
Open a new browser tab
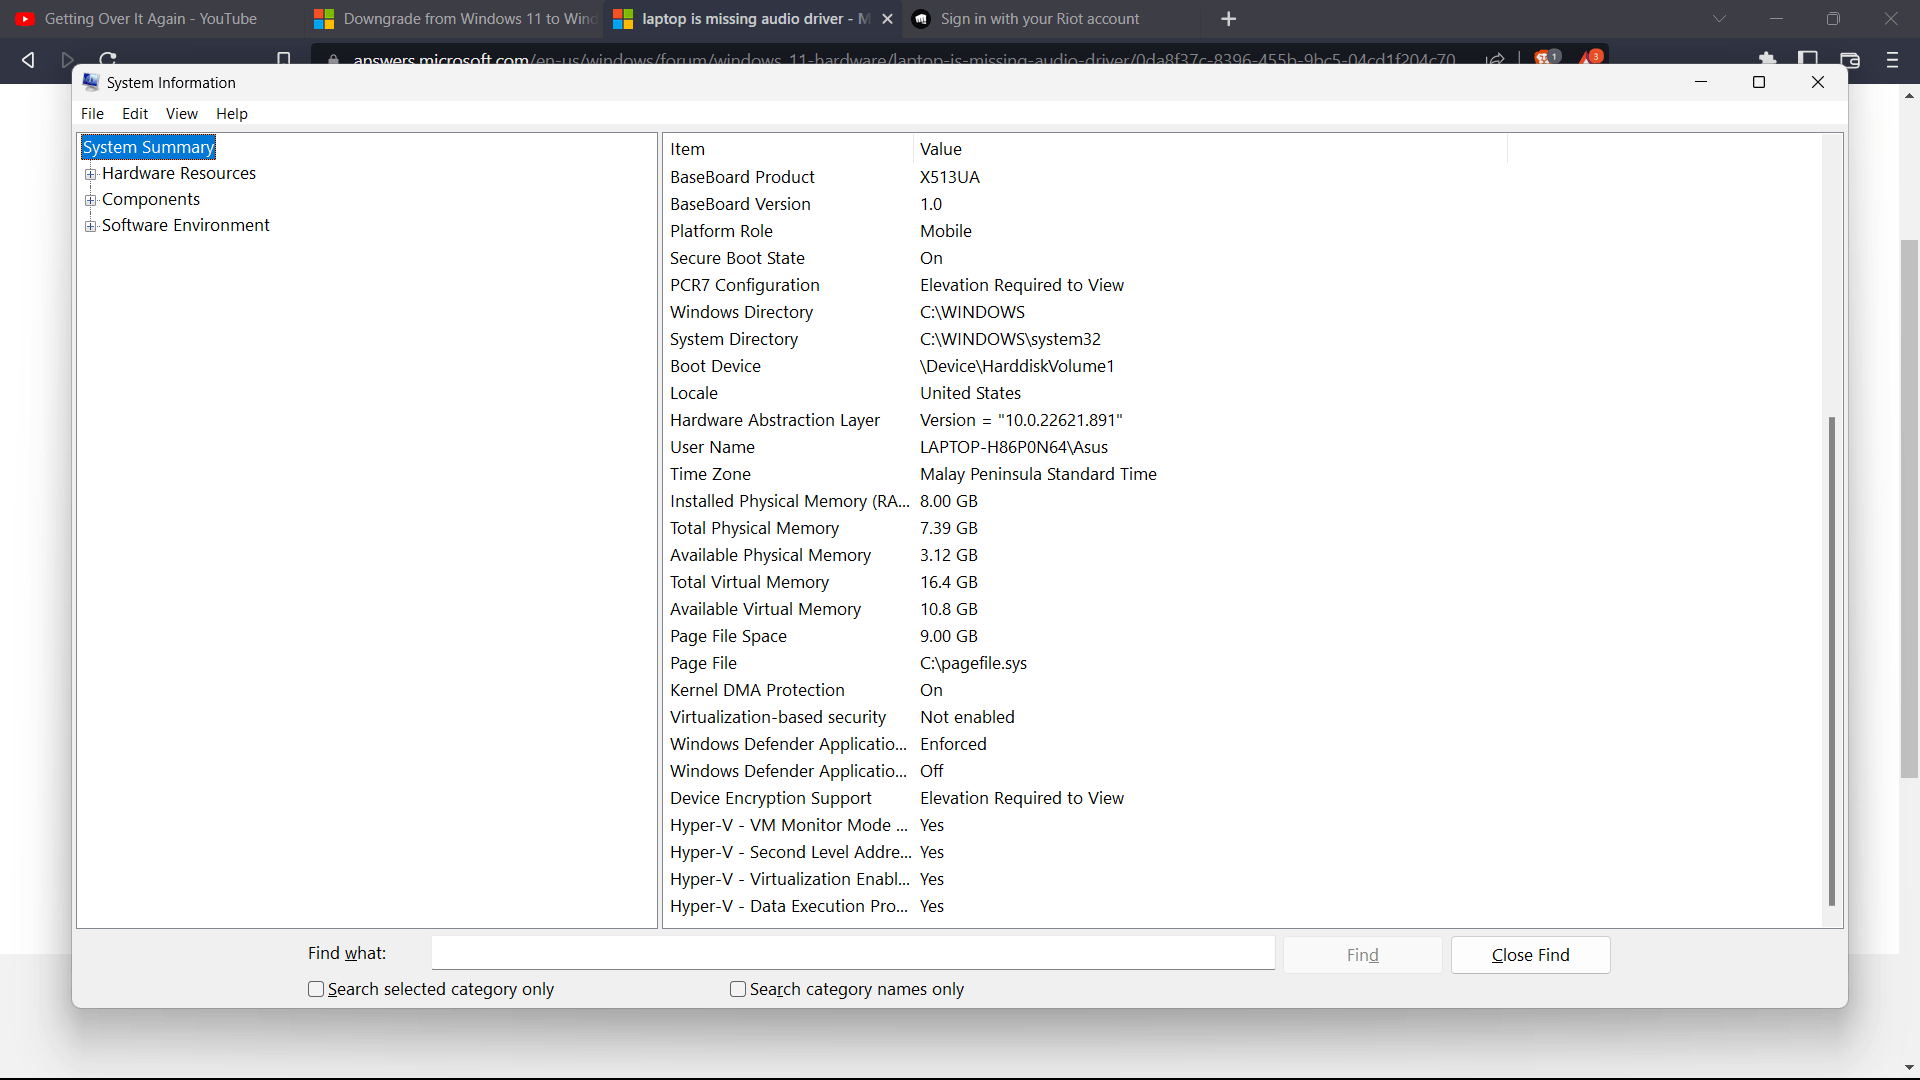coord(1229,19)
